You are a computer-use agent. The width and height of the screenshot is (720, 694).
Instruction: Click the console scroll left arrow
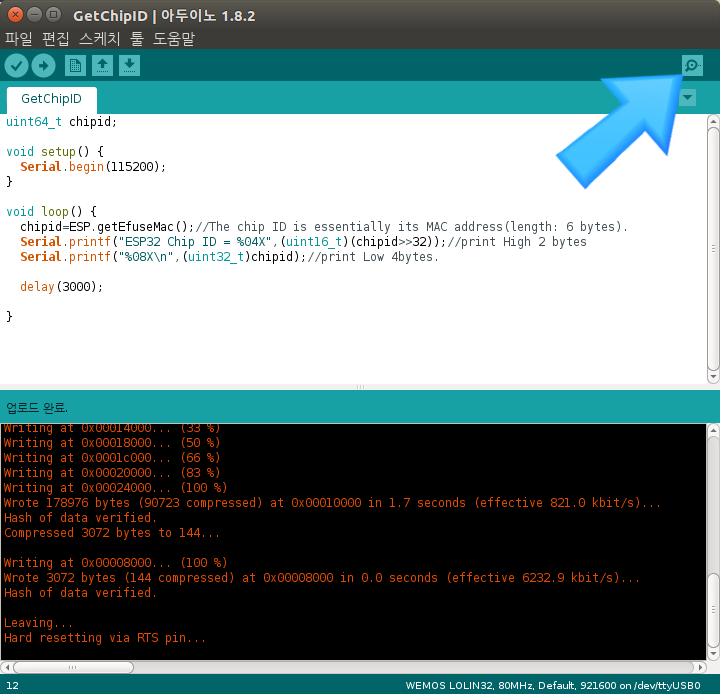click(x=7, y=667)
